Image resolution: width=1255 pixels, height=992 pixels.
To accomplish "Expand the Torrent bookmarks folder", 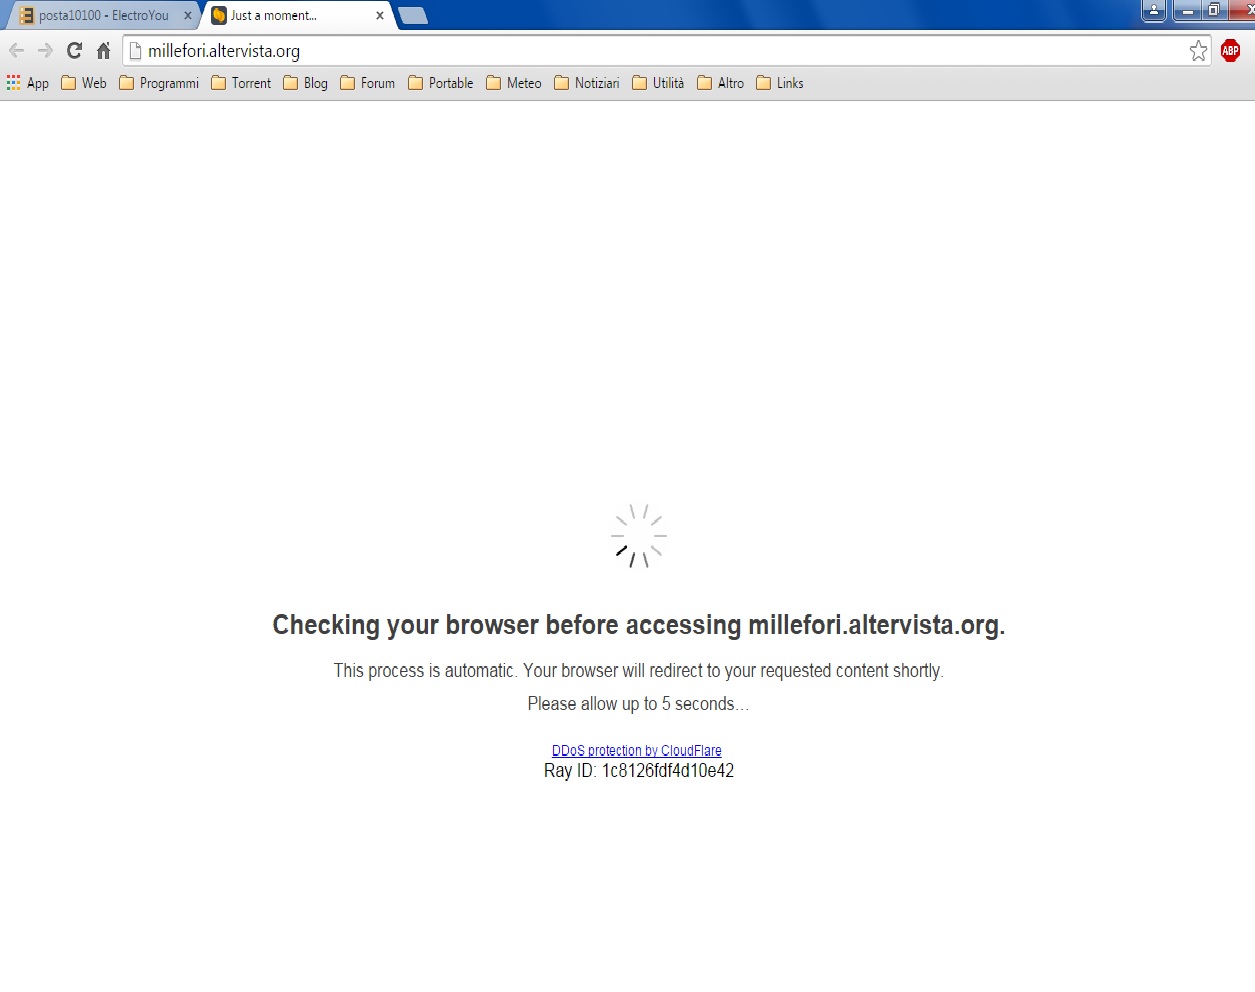I will pos(241,83).
